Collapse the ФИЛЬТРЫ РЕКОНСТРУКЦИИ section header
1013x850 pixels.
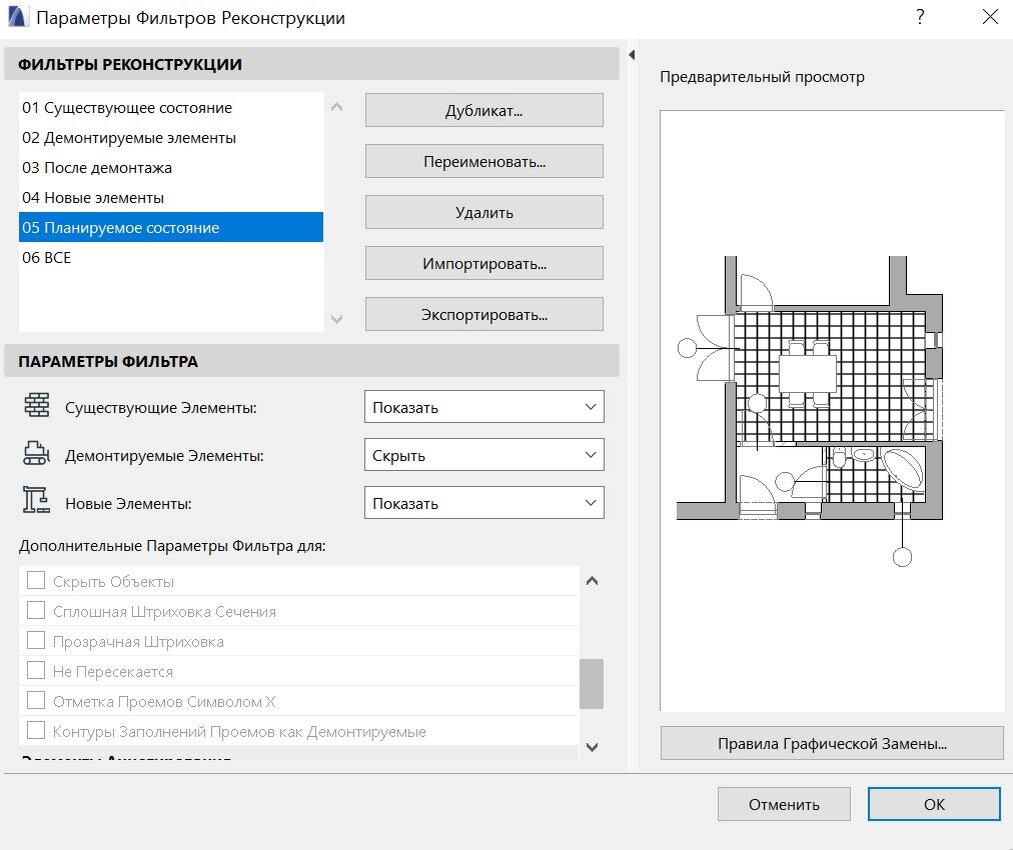coord(311,64)
